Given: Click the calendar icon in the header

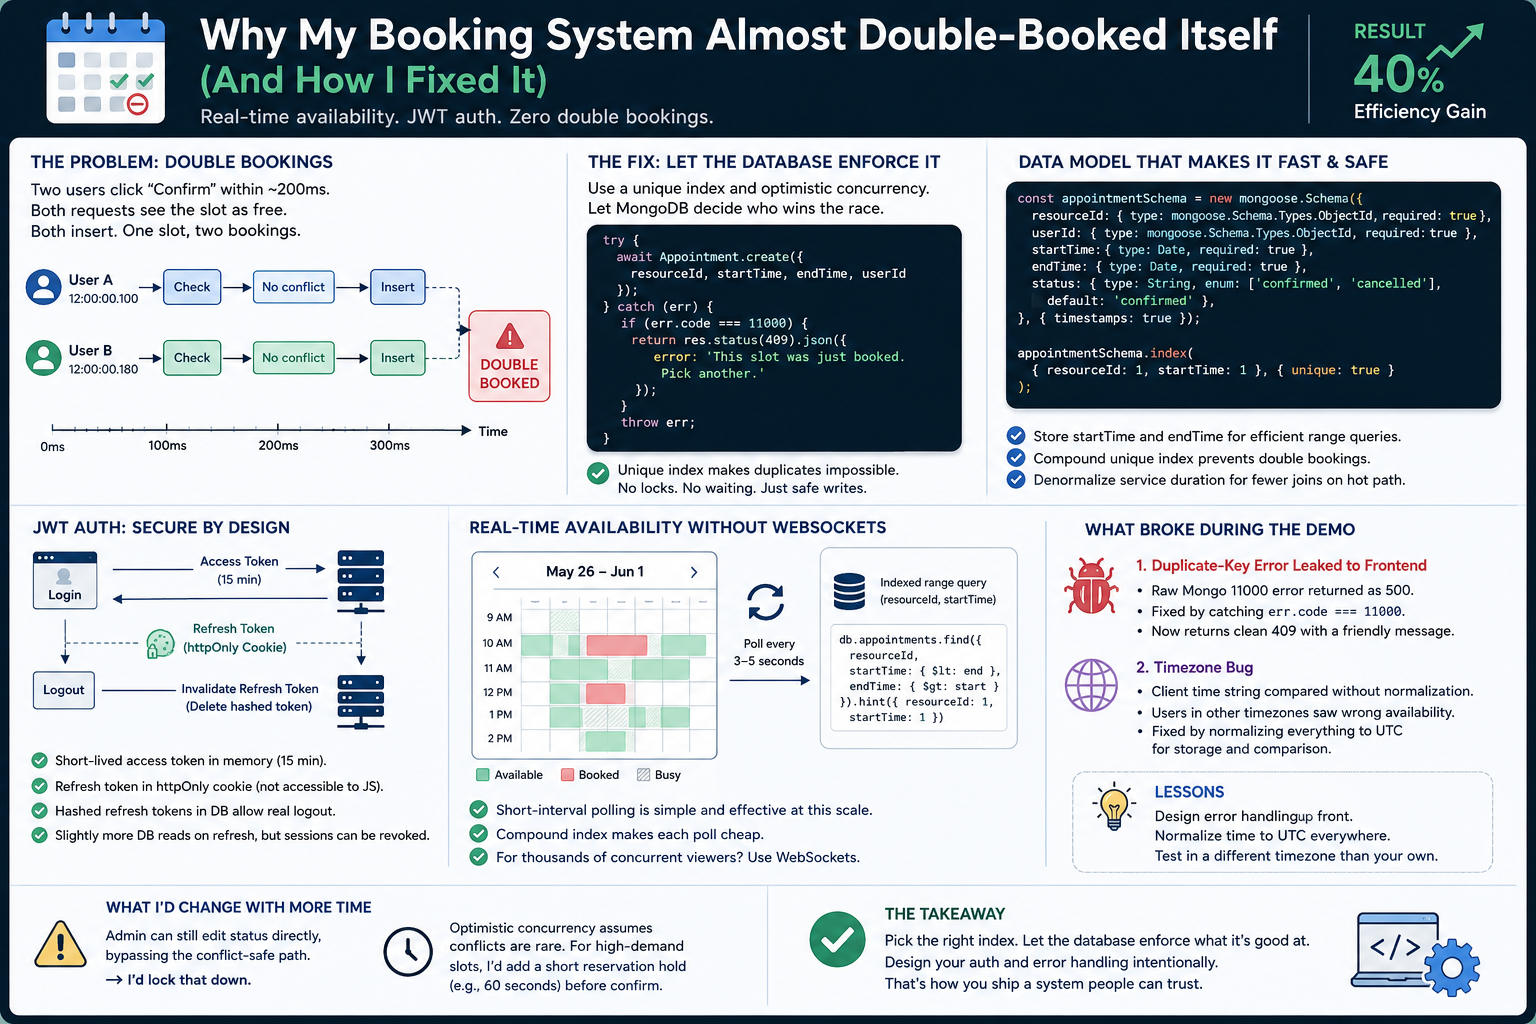Looking at the screenshot, I should (105, 68).
